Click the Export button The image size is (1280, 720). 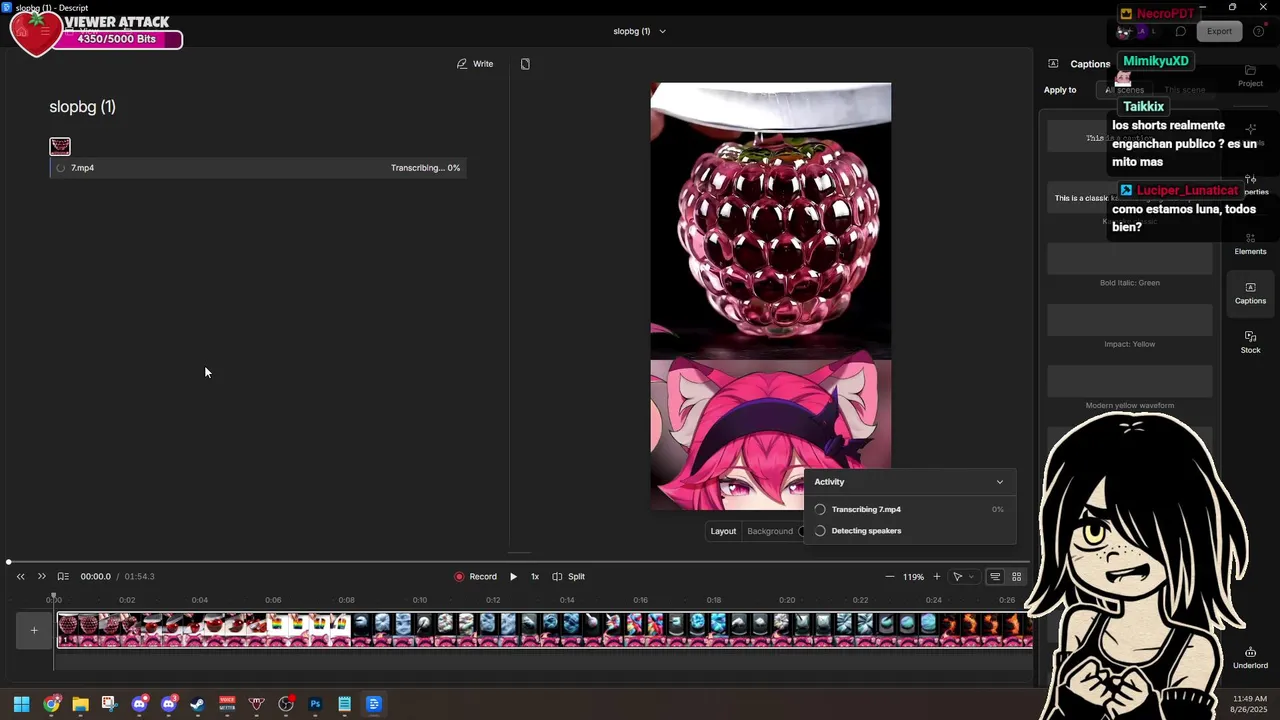tap(1219, 31)
